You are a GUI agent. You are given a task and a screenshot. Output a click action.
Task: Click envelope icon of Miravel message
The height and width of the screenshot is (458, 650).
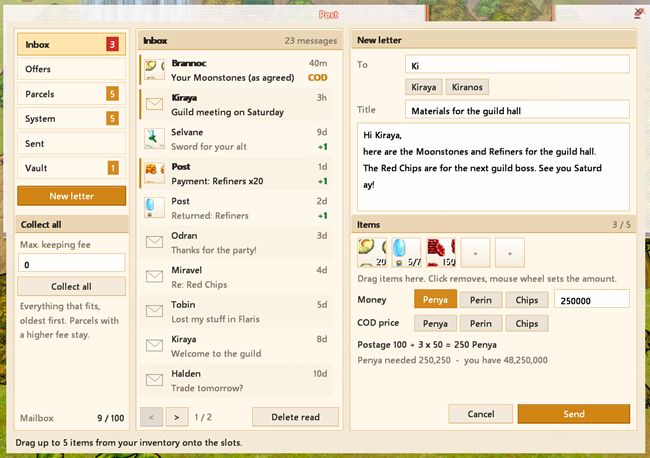[154, 276]
